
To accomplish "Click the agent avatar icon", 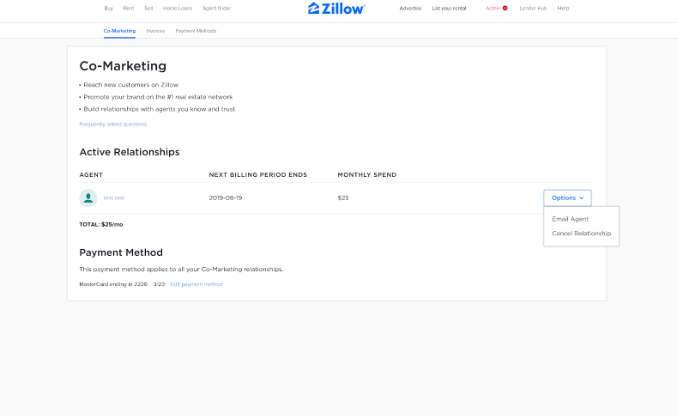I will pos(88,198).
